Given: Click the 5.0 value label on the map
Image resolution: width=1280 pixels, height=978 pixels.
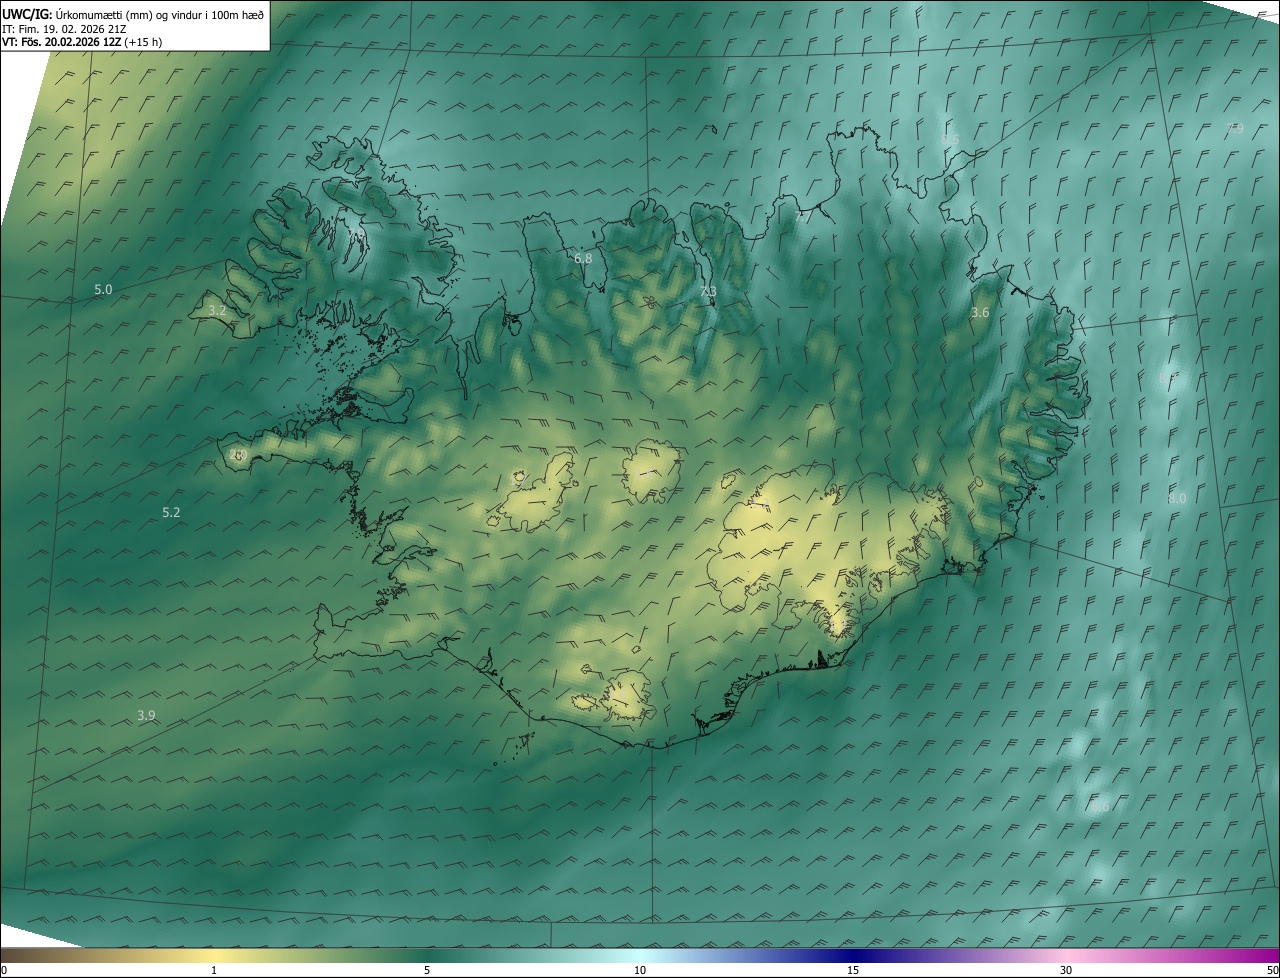Looking at the screenshot, I should (x=103, y=290).
